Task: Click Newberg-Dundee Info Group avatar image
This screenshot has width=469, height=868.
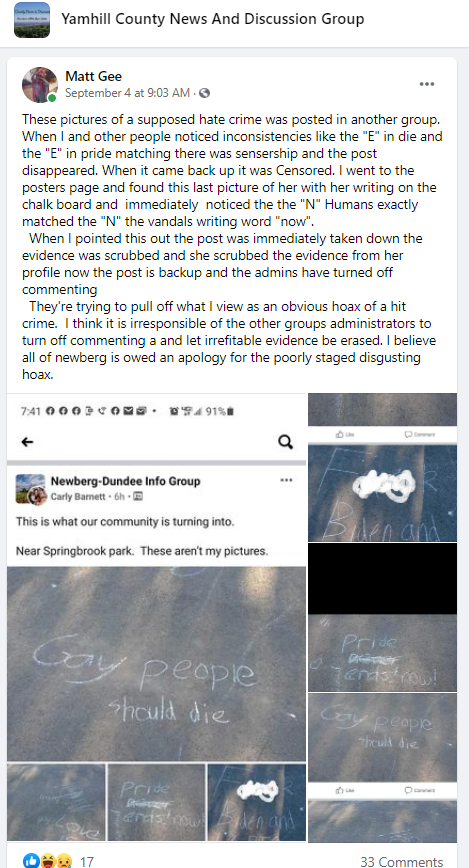Action: click(x=30, y=489)
